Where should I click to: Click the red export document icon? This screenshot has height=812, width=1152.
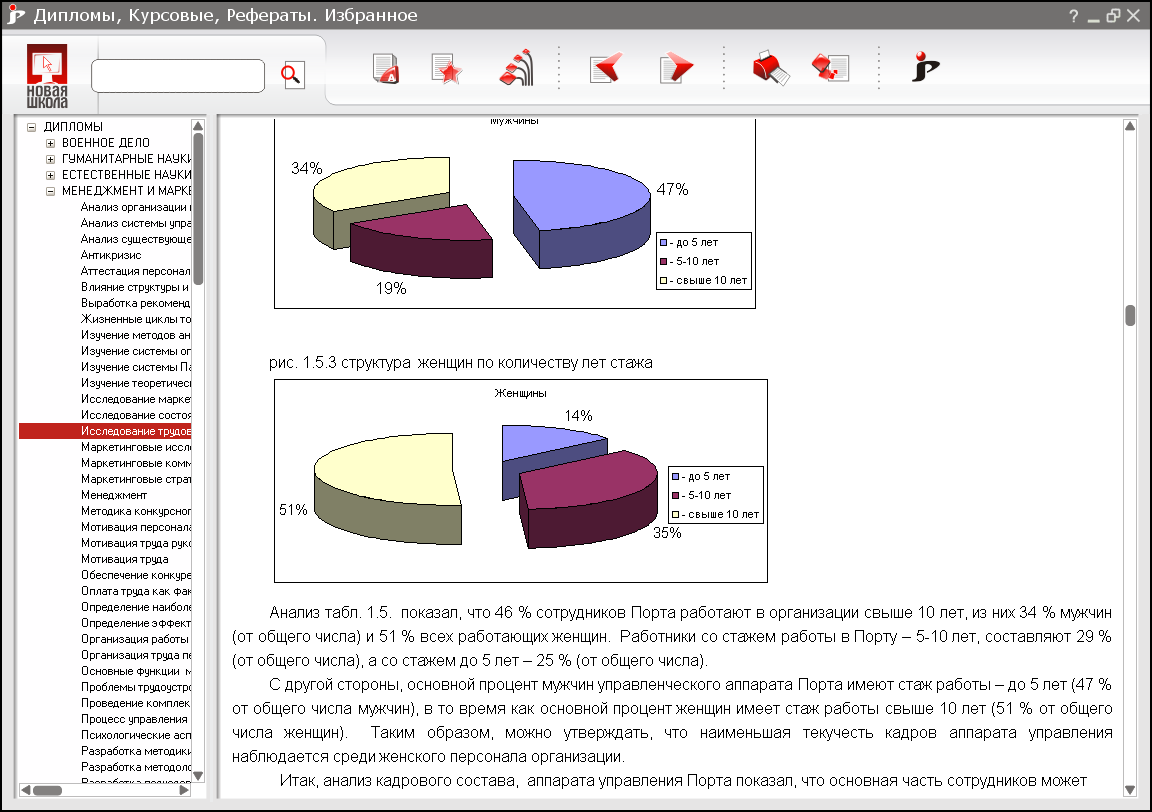[831, 68]
